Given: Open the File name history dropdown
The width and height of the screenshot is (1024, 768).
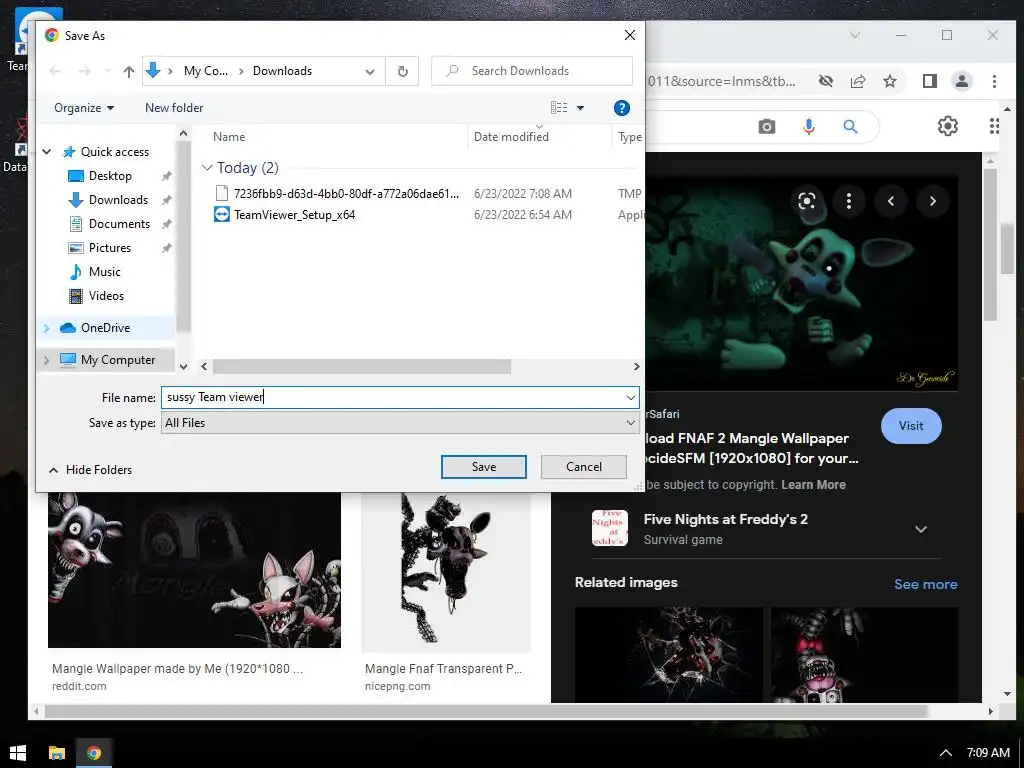Looking at the screenshot, I should coord(630,397).
